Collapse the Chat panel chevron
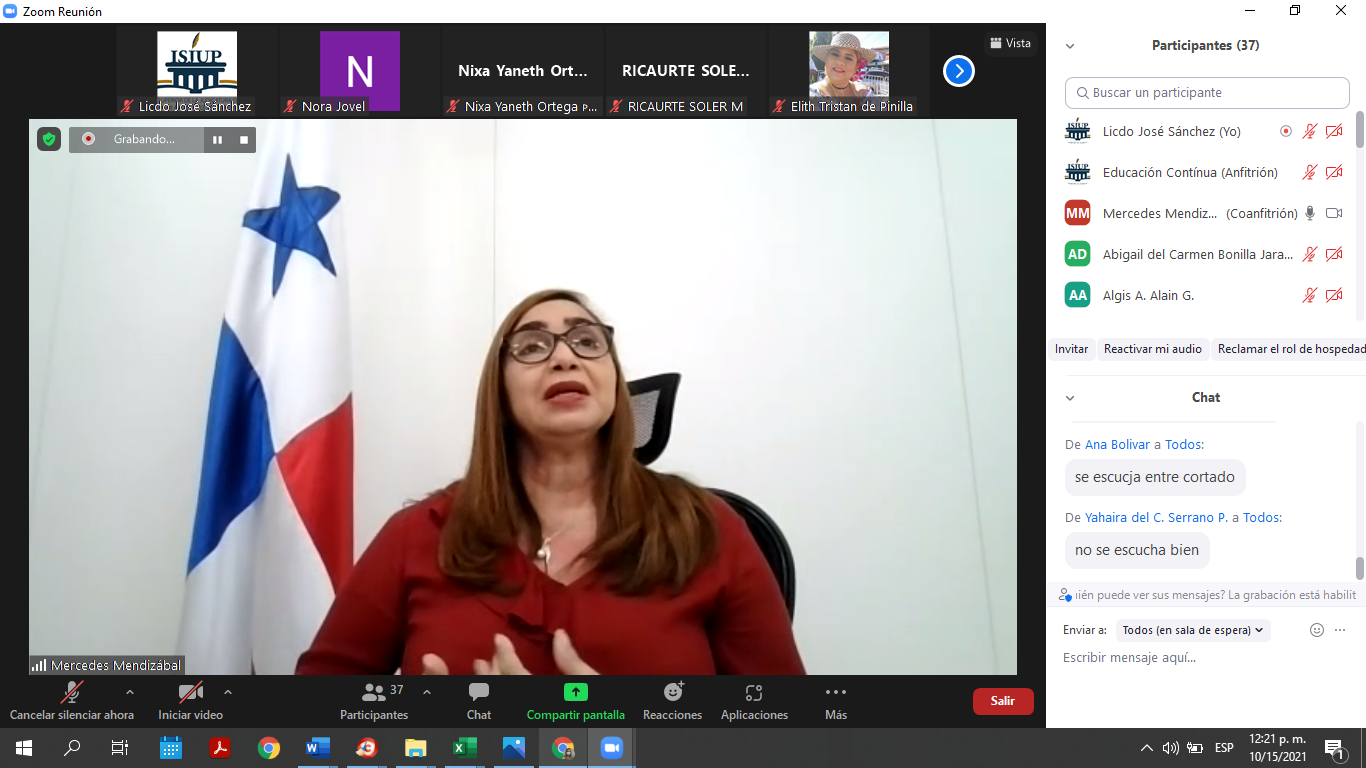The height and width of the screenshot is (768, 1366). [1070, 398]
